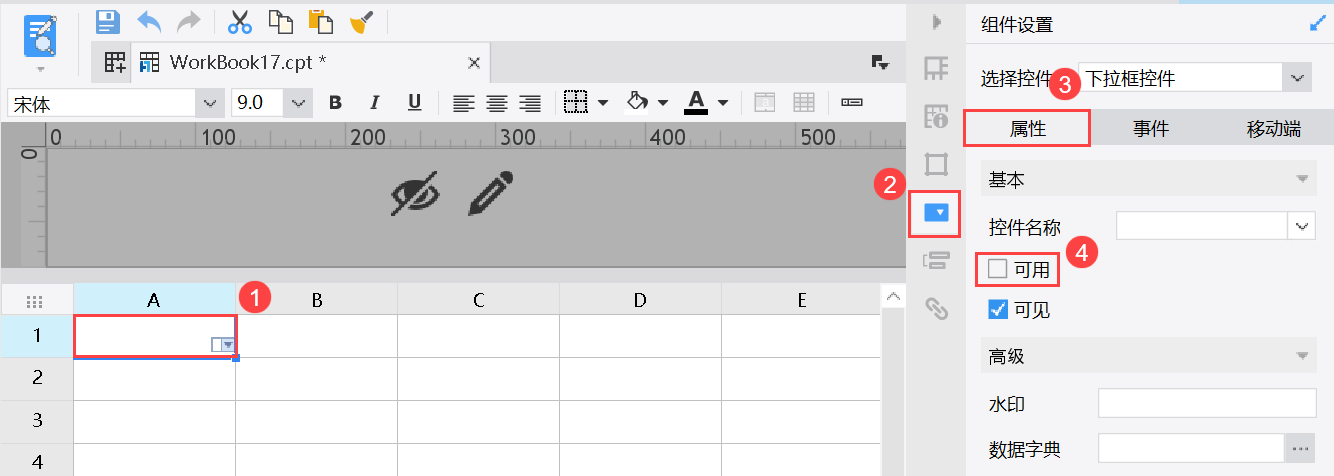Collapse the 基本 section

point(1301,180)
